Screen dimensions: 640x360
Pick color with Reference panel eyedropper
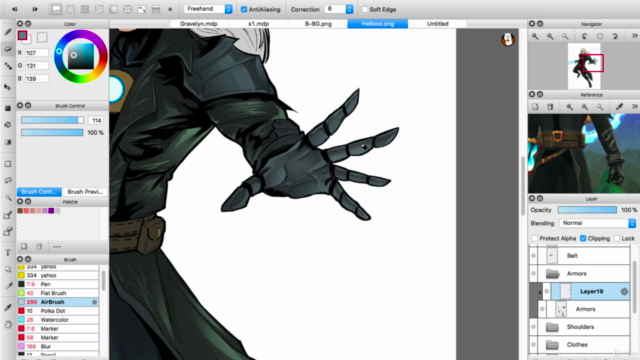click(619, 107)
